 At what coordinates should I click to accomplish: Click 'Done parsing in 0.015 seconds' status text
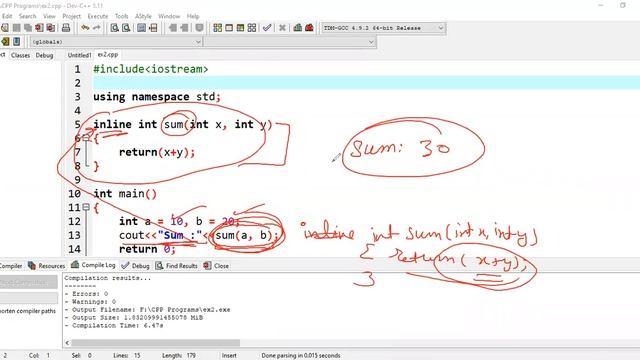(x=301, y=356)
